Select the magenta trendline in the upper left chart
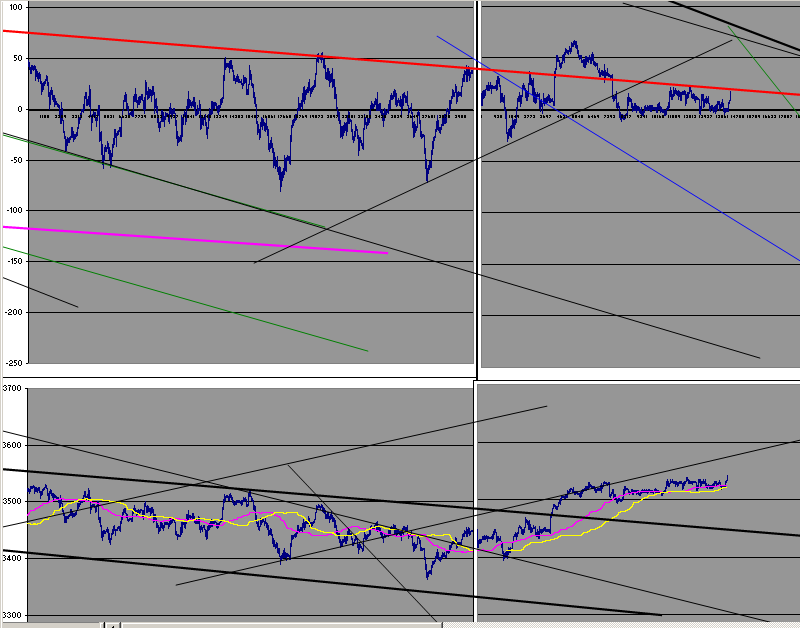 tap(195, 240)
